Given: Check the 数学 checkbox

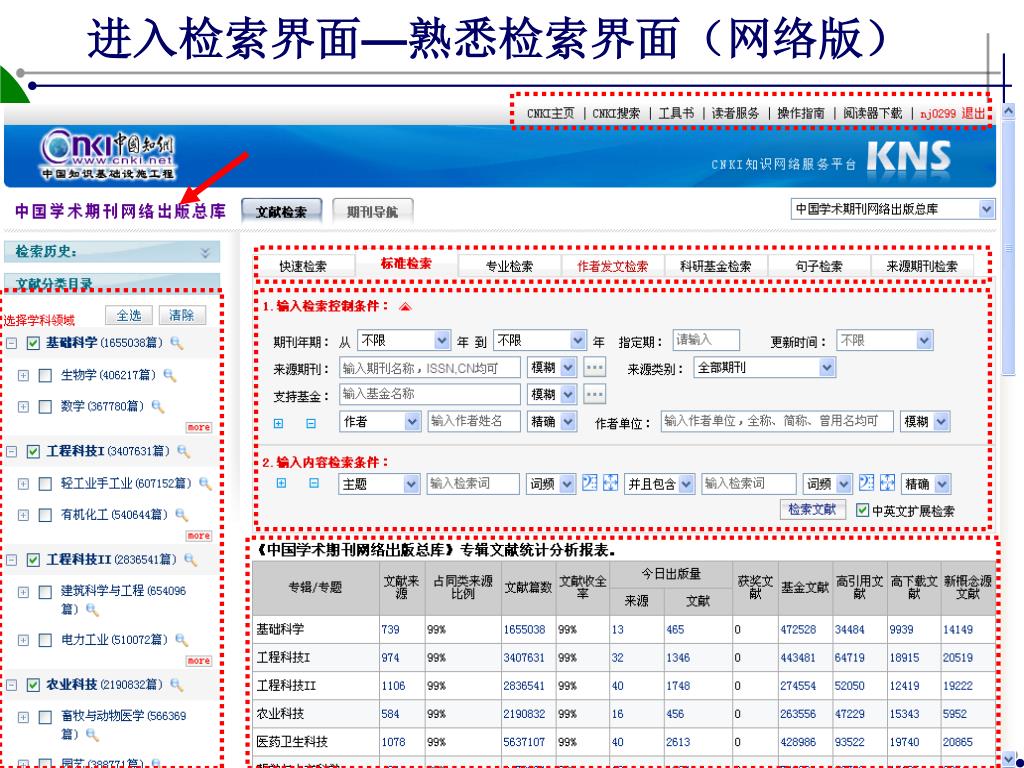Looking at the screenshot, I should click(x=45, y=407).
